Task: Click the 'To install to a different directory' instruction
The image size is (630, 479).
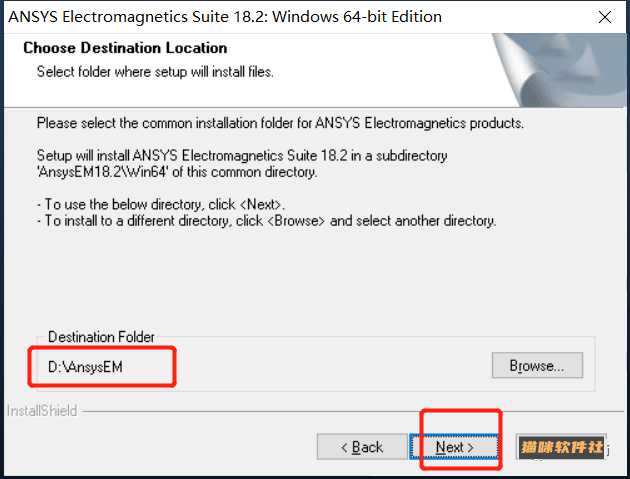Action: click(x=267, y=221)
